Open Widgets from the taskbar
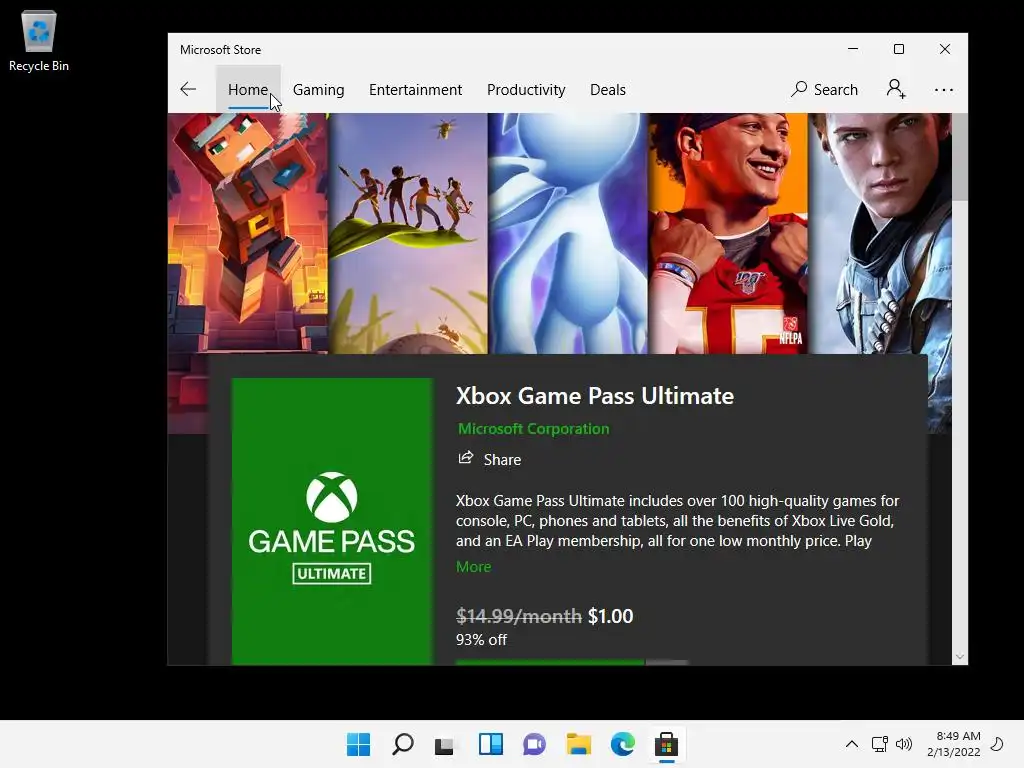The height and width of the screenshot is (768, 1024). tap(490, 744)
